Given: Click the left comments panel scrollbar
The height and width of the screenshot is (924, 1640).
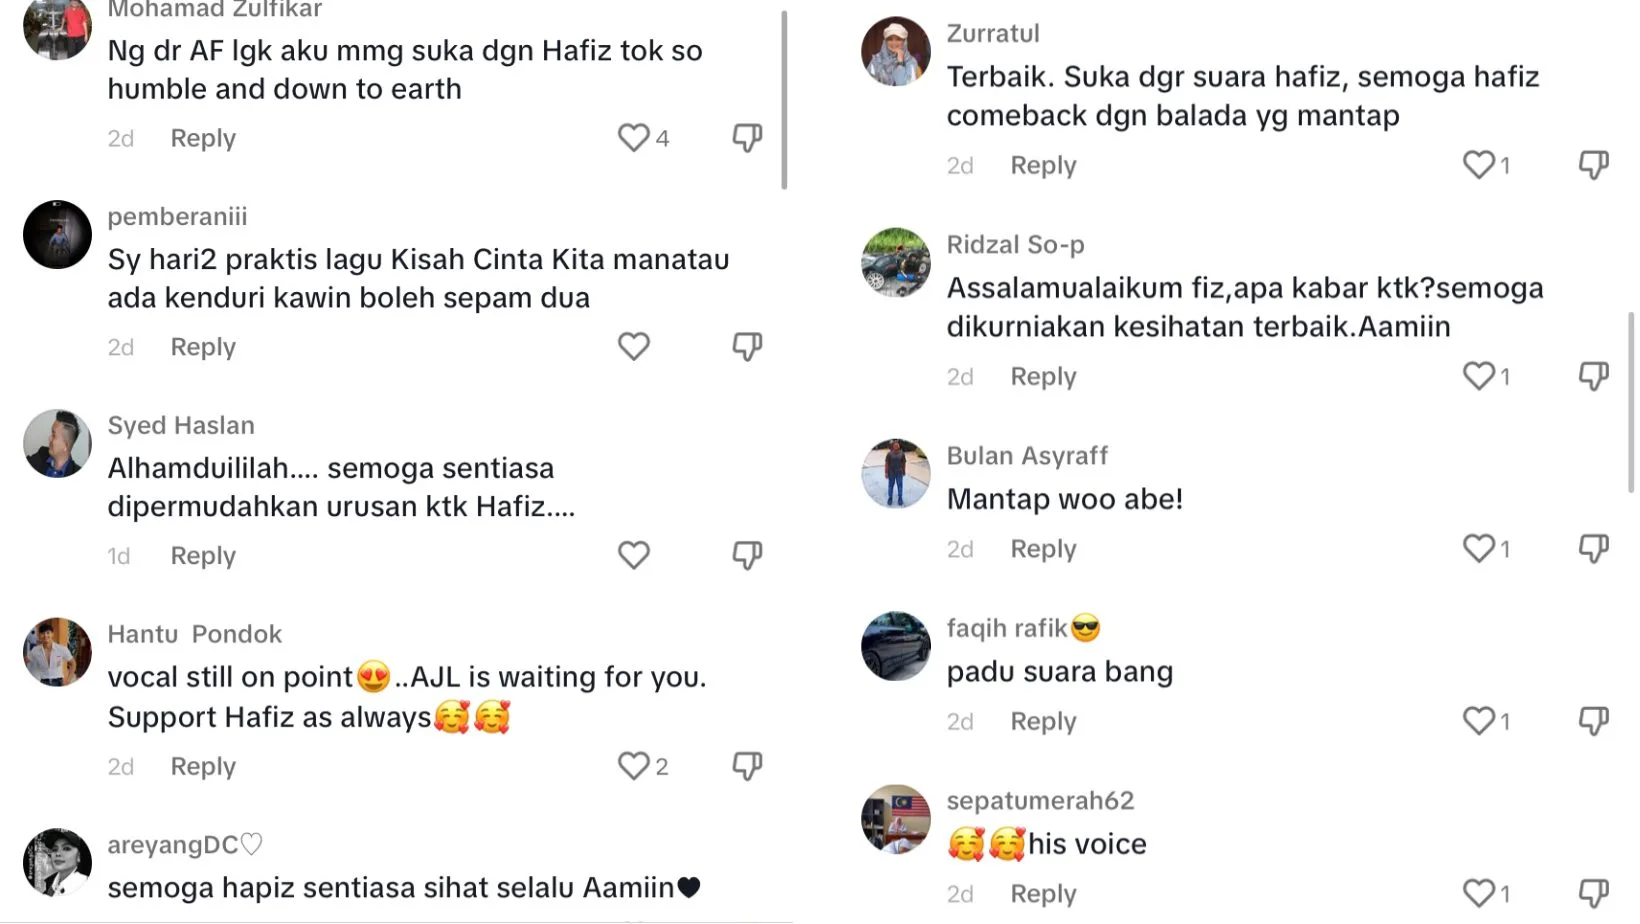Looking at the screenshot, I should (784, 100).
